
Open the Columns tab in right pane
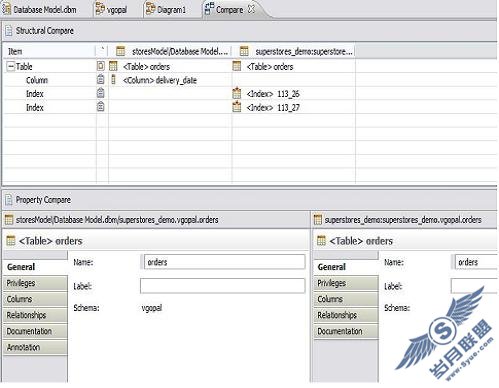coord(346,299)
